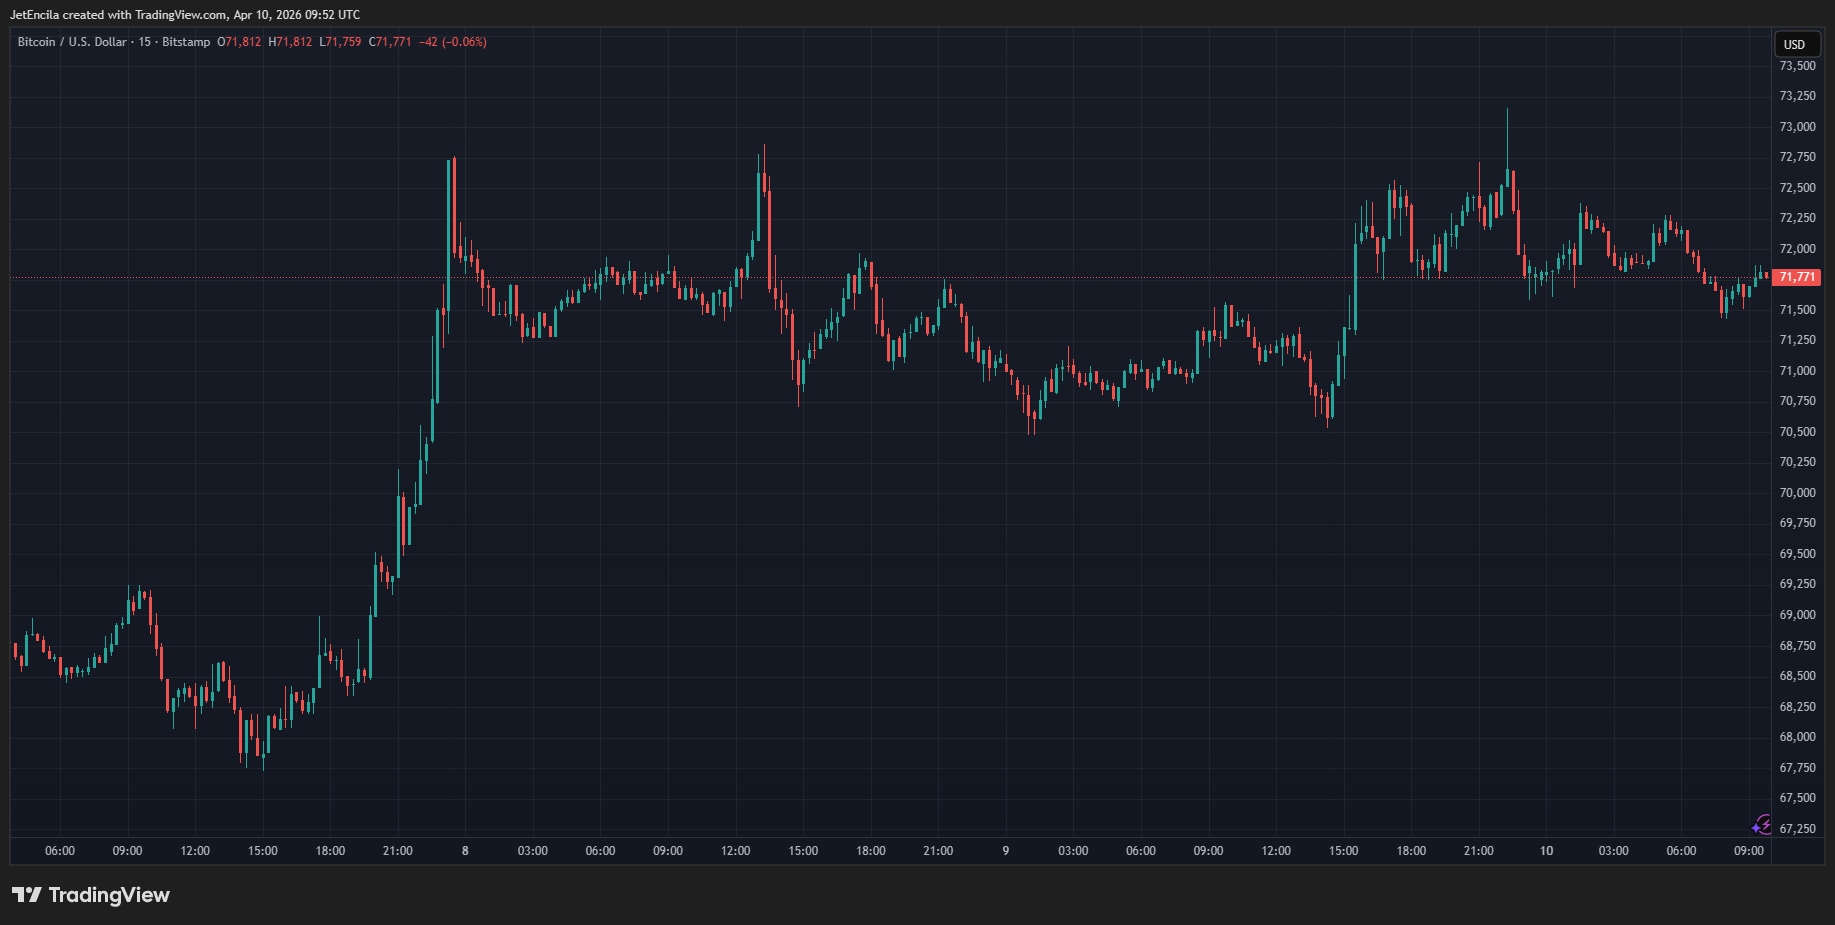Click the 15 interval value in the legend
Image resolution: width=1835 pixels, height=925 pixels.
point(145,42)
